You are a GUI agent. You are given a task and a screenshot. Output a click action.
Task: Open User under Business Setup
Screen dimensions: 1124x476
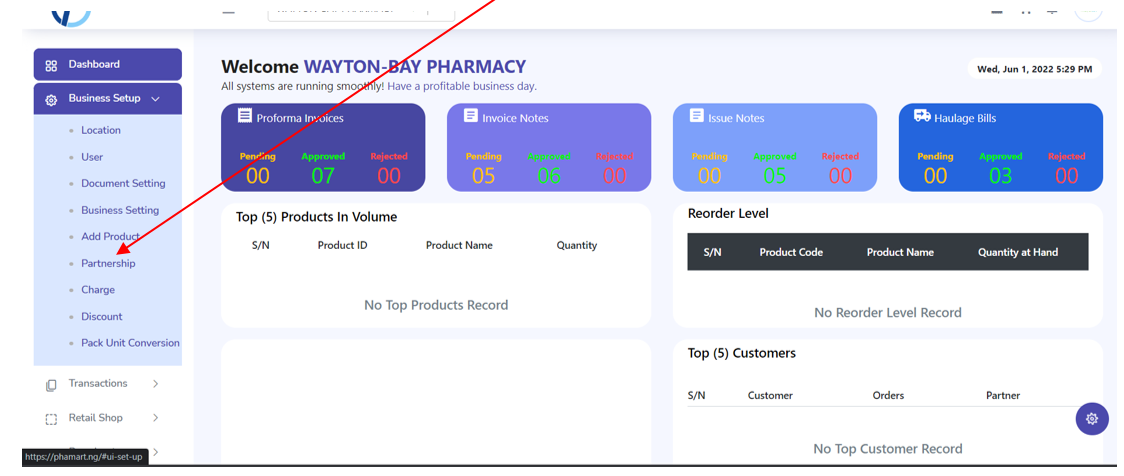(x=92, y=157)
